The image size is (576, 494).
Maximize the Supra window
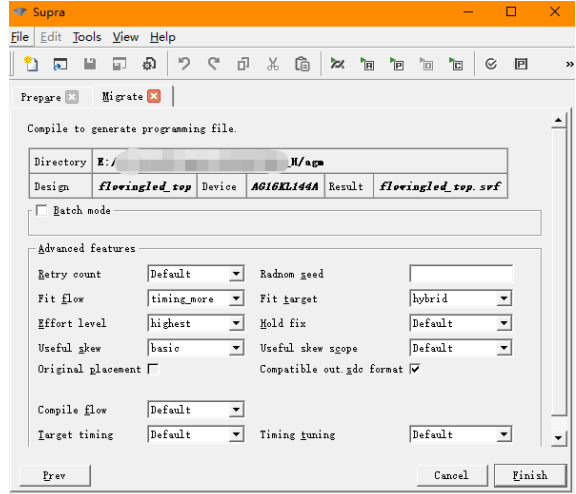point(511,12)
